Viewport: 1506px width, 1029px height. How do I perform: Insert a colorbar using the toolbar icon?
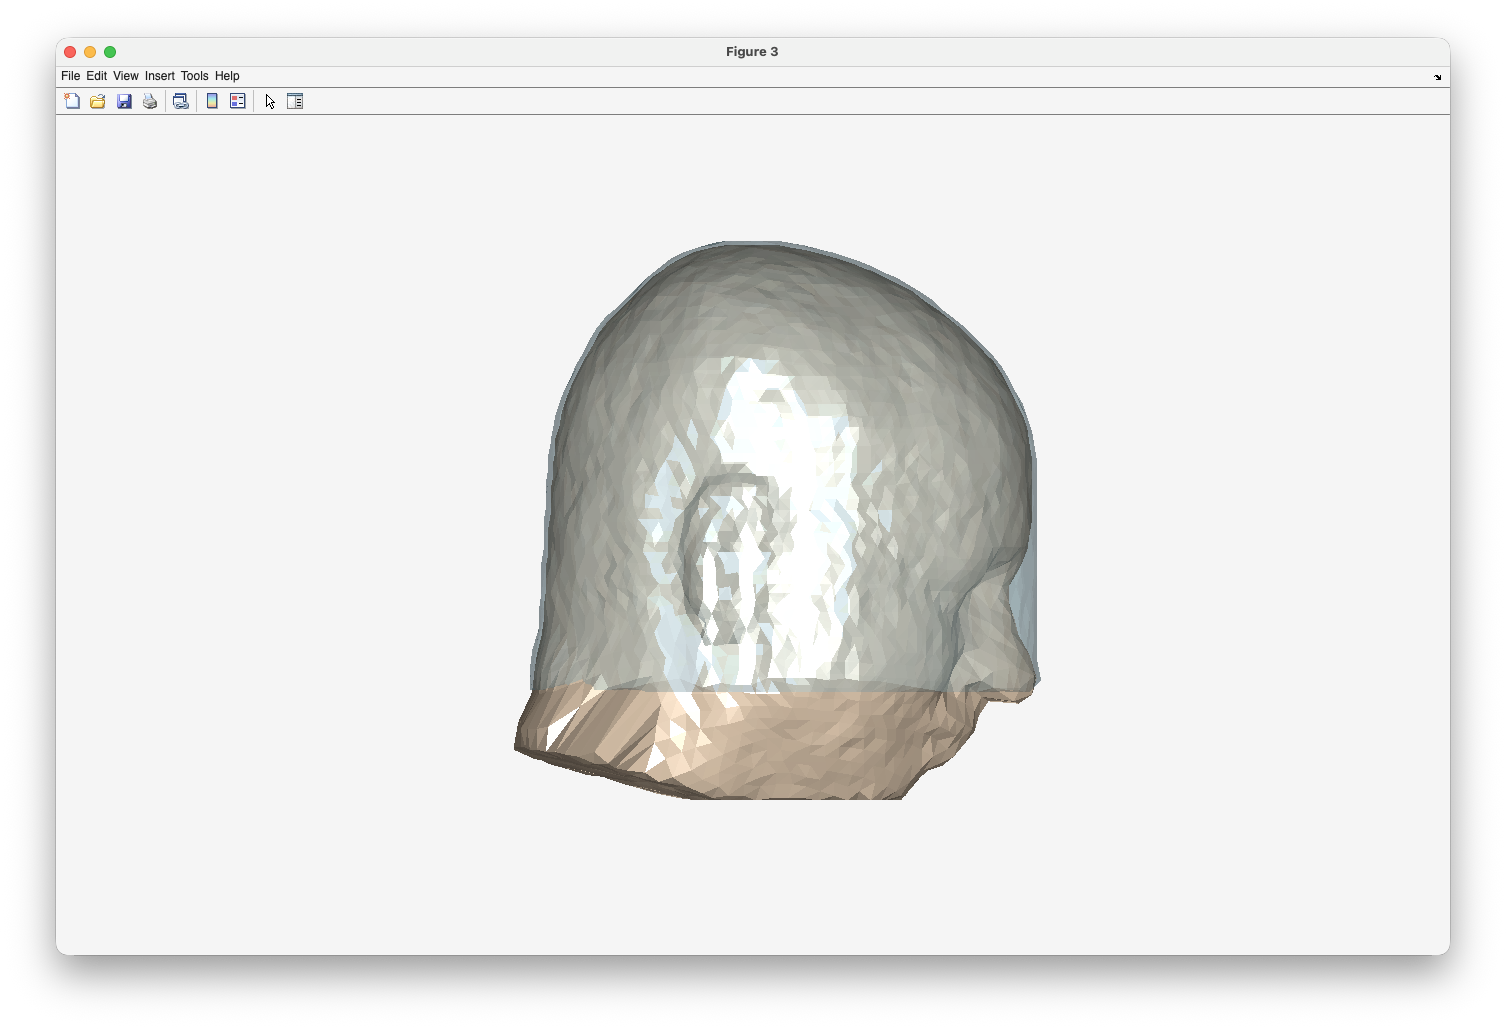click(212, 101)
